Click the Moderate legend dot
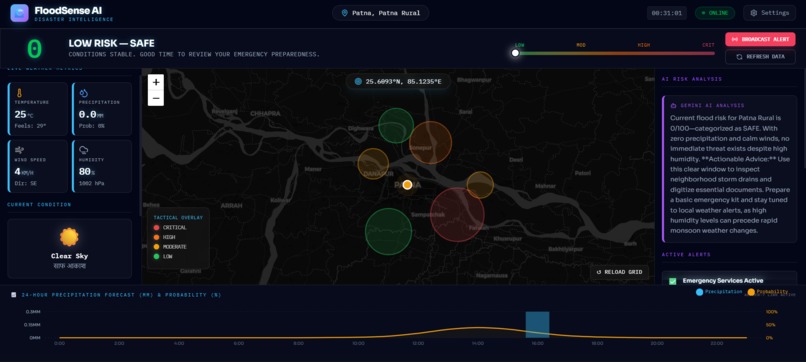The width and height of the screenshot is (806, 362). point(156,247)
